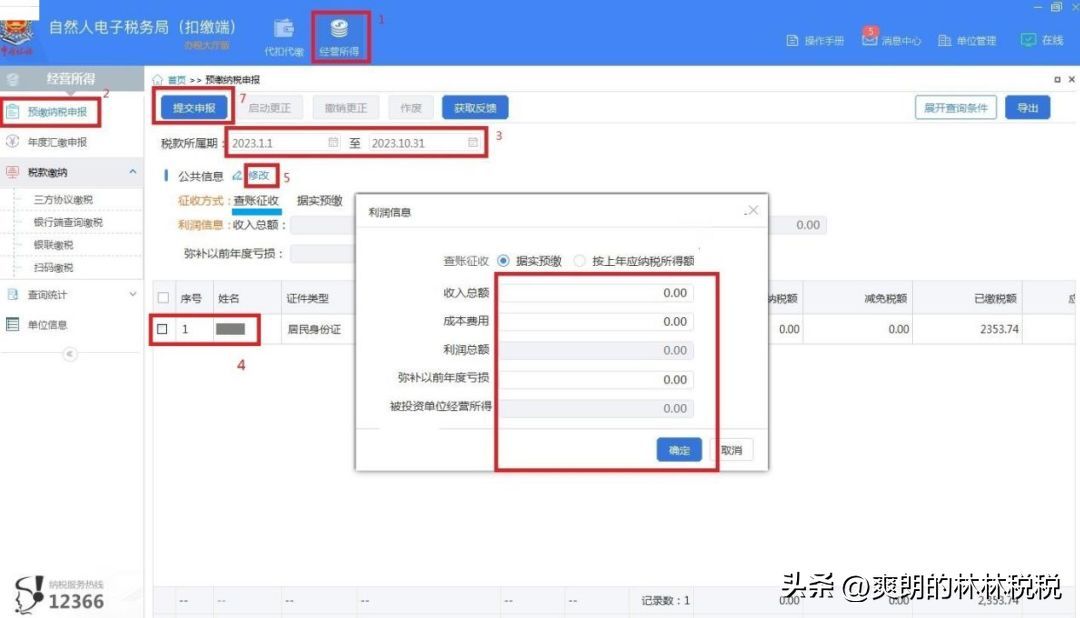This screenshot has height=618, width=1080.
Task: Click the 提交申报 button
Action: coord(193,107)
